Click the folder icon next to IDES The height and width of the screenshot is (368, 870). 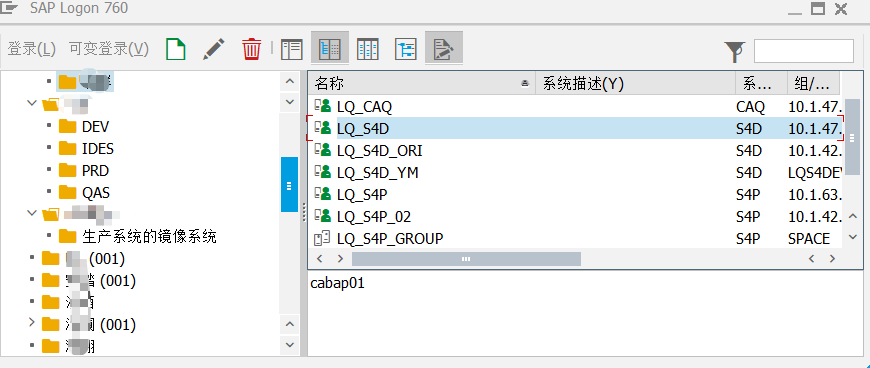click(x=68, y=149)
